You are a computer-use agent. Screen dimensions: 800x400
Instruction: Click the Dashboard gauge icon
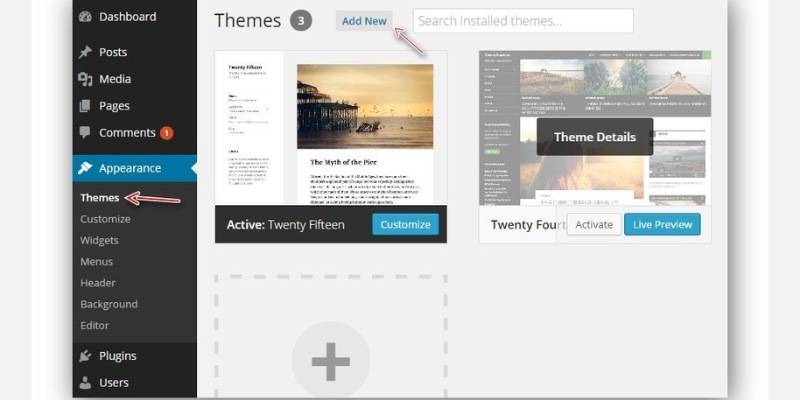tap(85, 17)
